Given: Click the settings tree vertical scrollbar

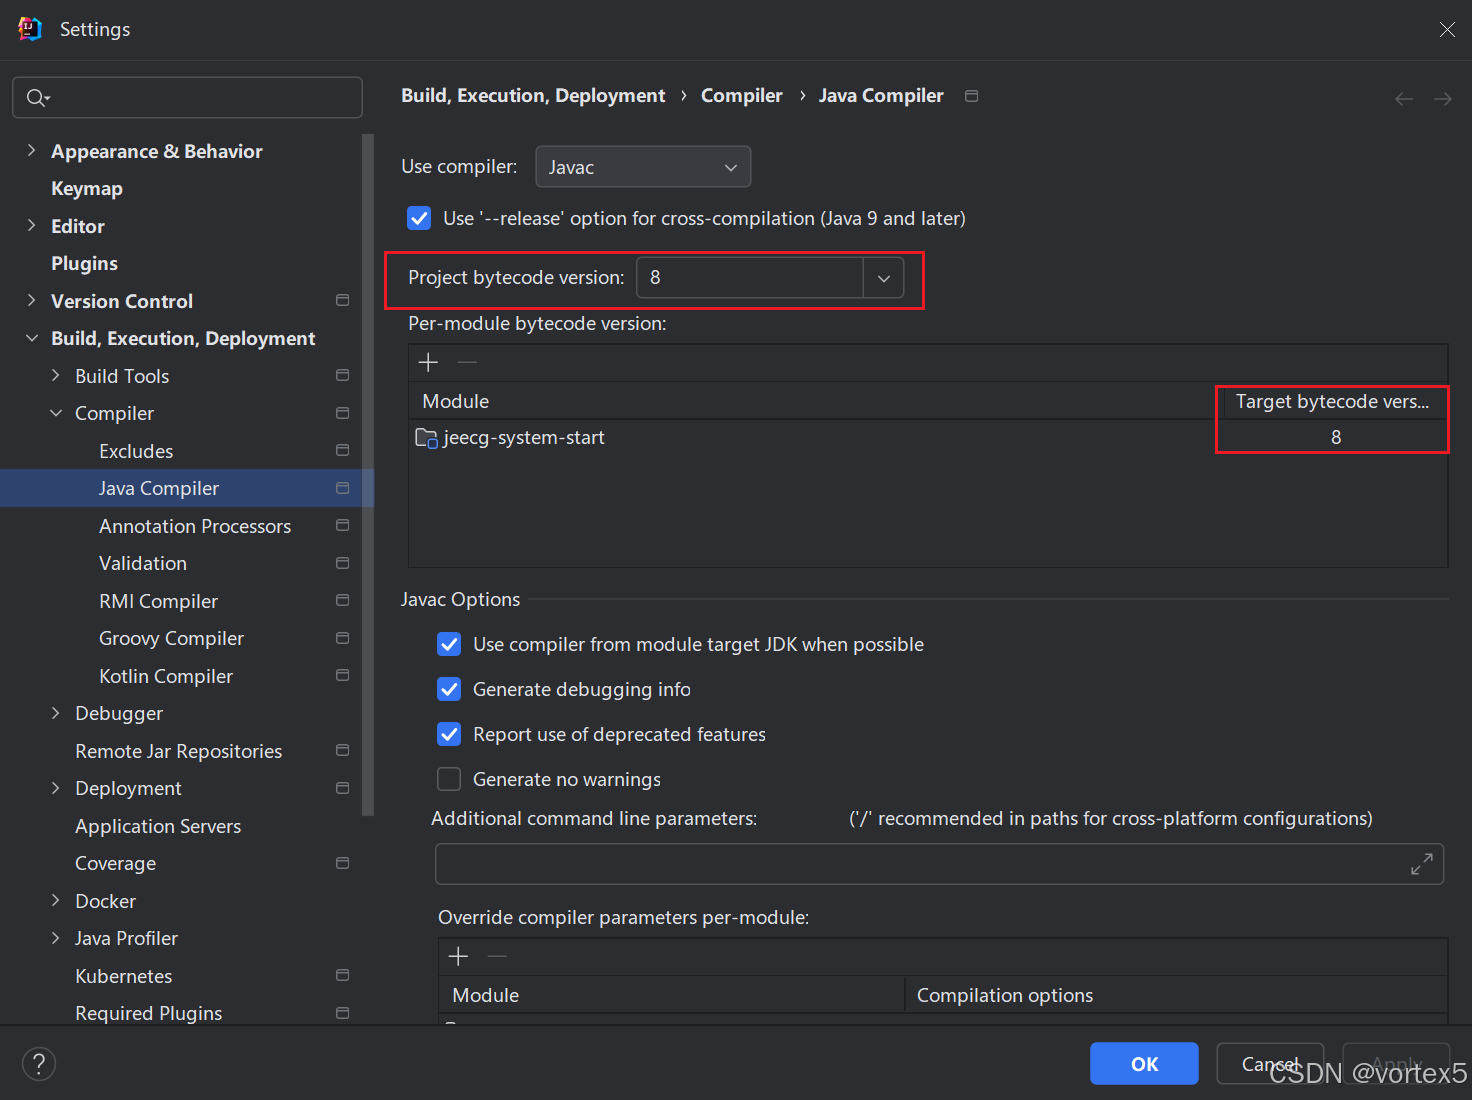Looking at the screenshot, I should pos(368,475).
